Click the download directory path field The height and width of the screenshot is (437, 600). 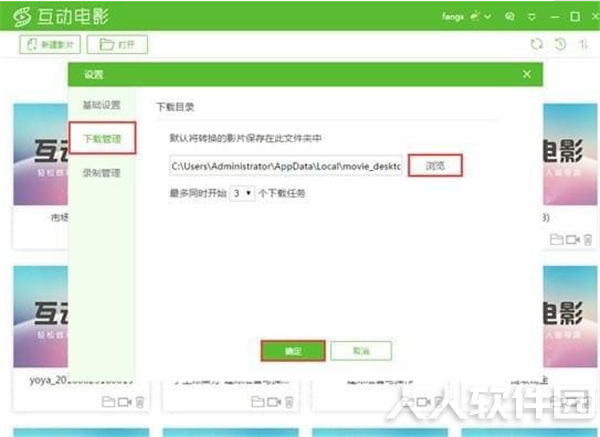point(285,166)
